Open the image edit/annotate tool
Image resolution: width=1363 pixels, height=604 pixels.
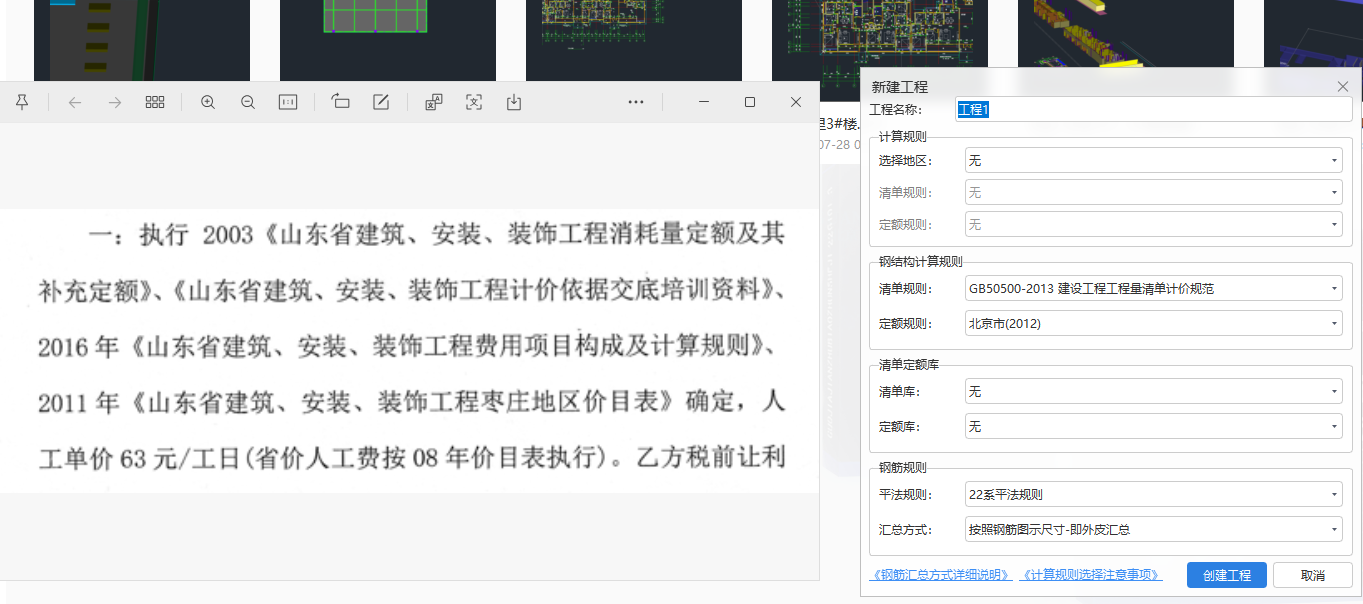(x=381, y=102)
